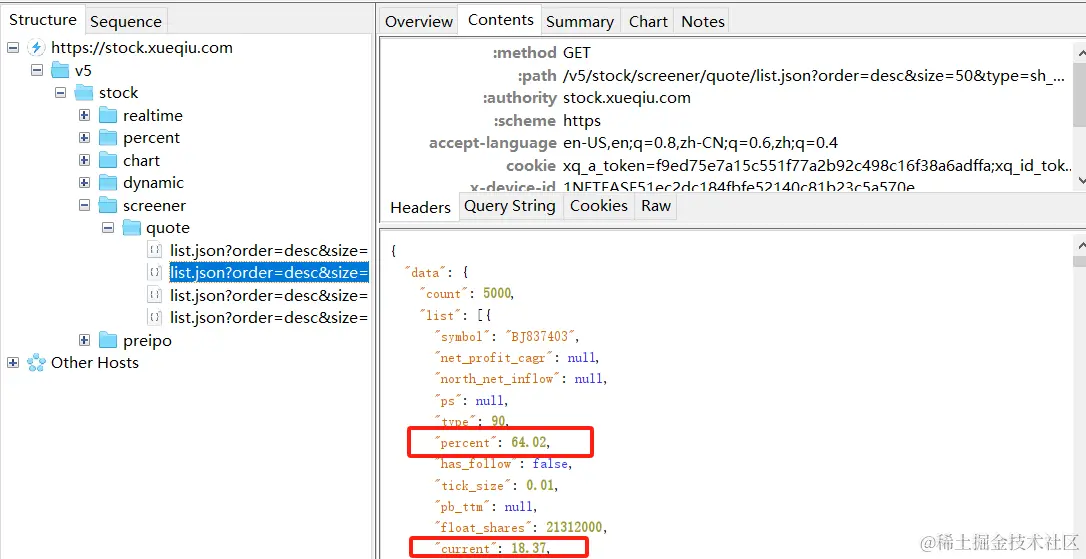Select the last list.json request entry

269,318
